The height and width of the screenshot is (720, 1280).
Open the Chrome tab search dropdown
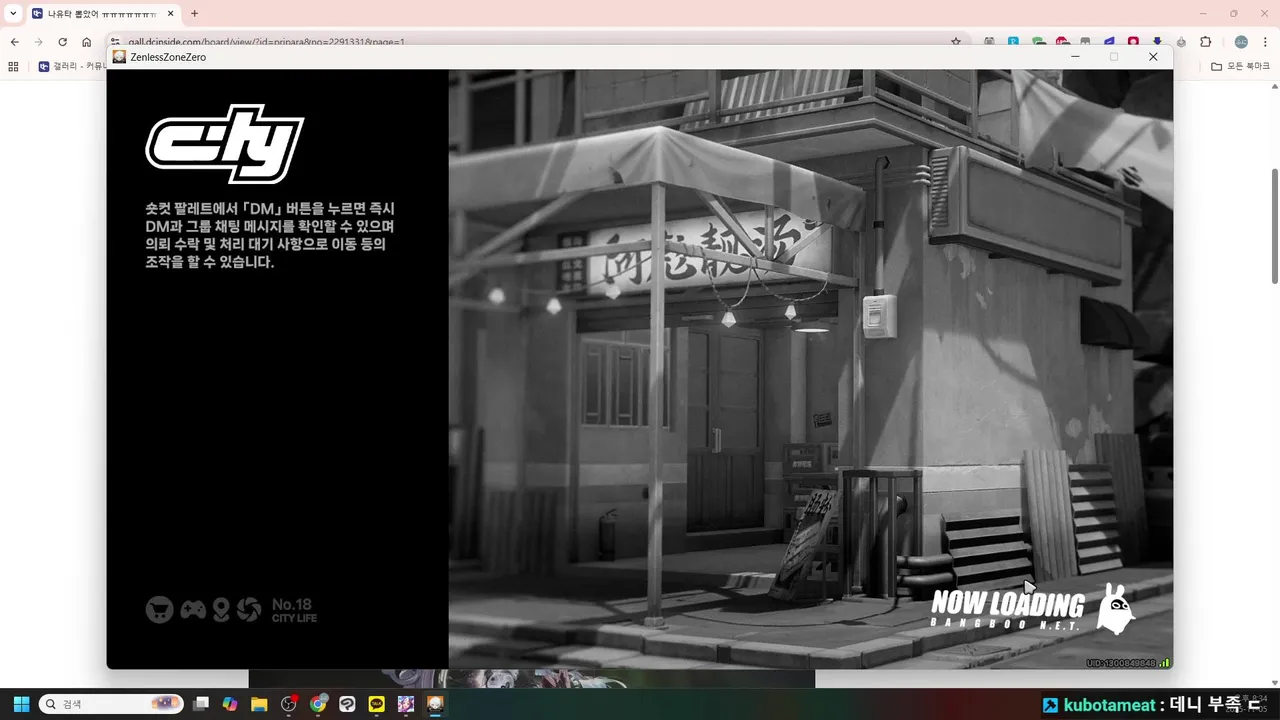point(13,14)
